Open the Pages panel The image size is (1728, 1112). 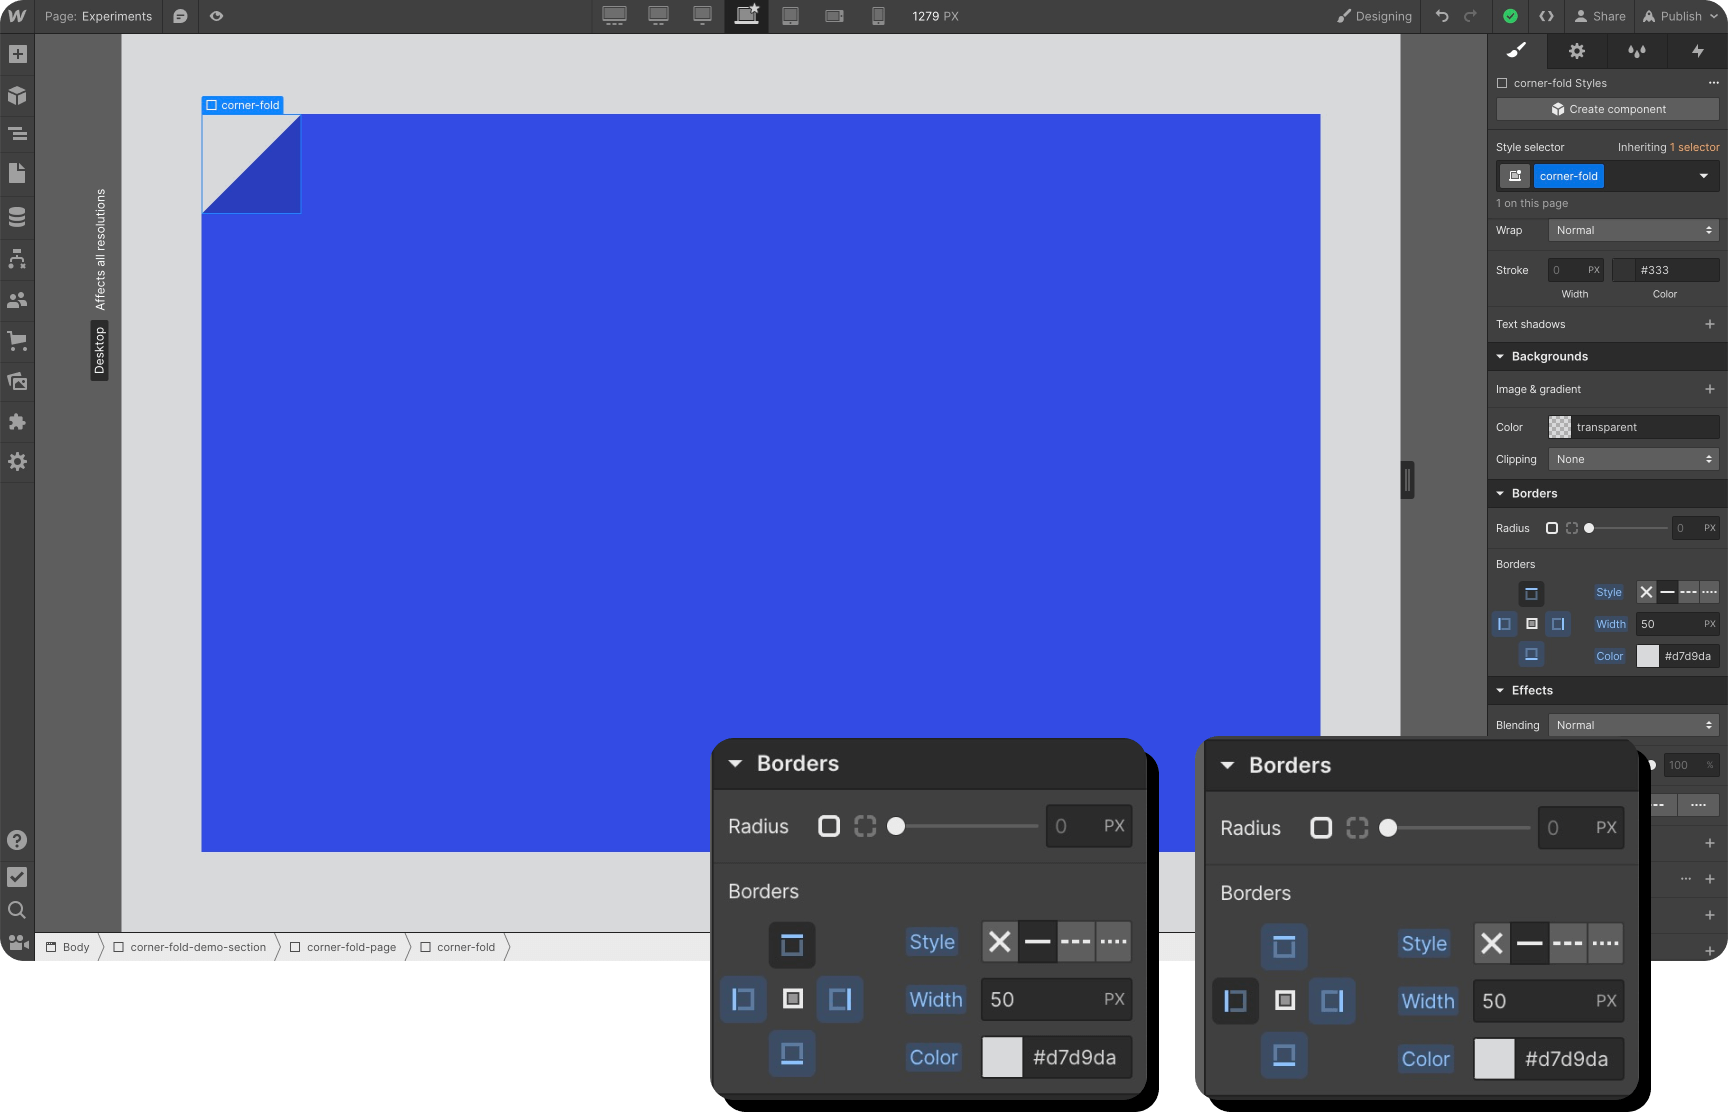pos(17,174)
